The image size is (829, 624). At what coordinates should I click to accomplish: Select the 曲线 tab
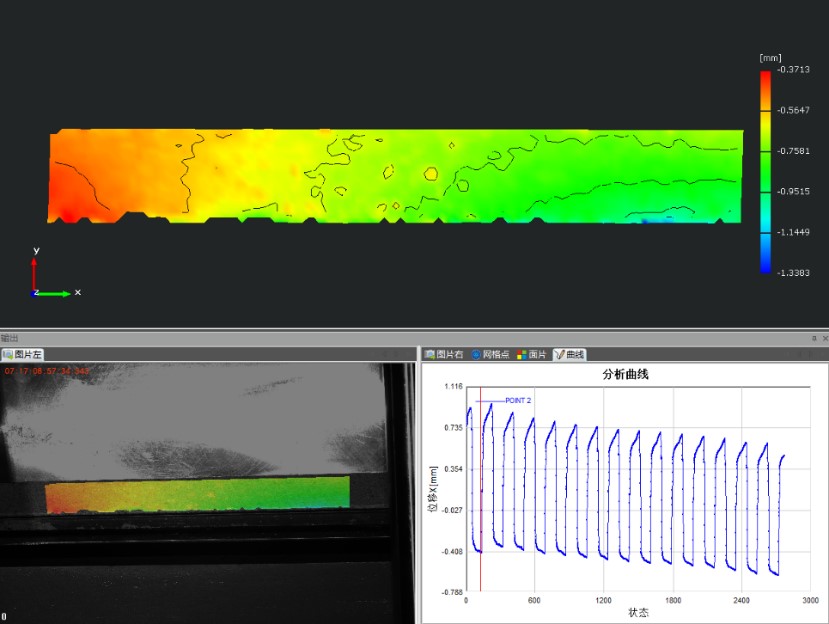[569, 354]
